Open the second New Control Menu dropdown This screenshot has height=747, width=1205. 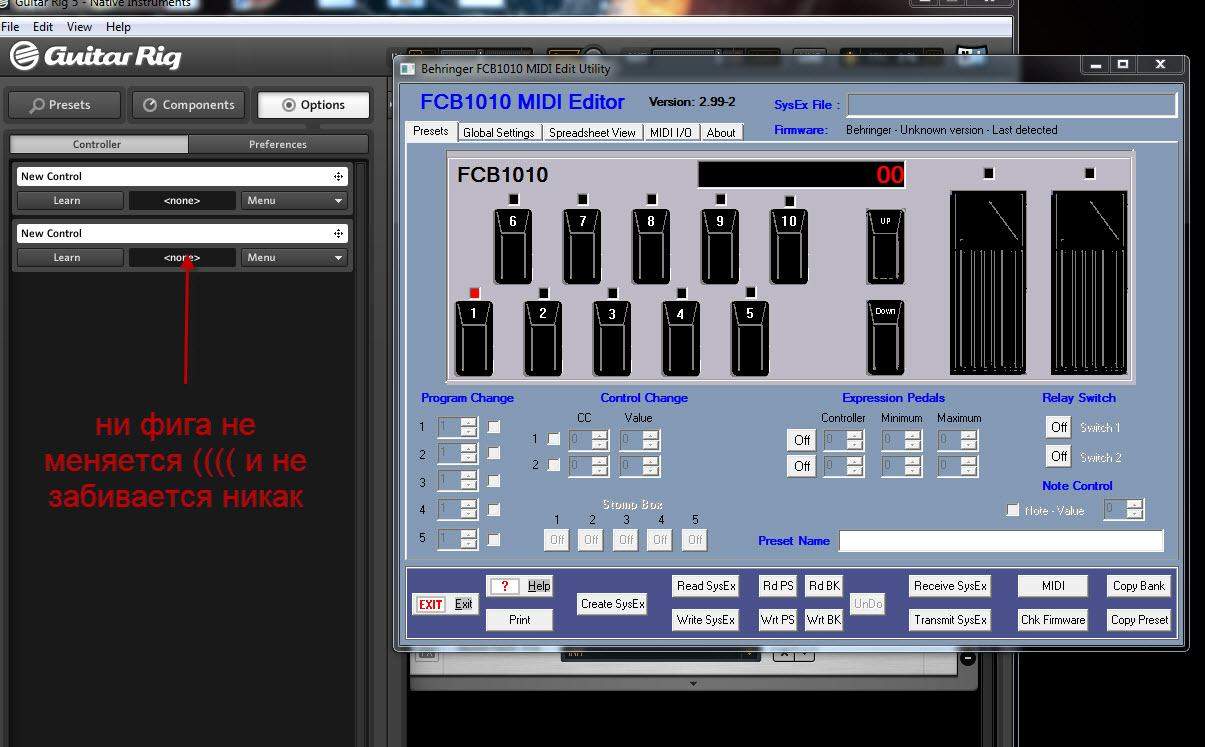[294, 257]
